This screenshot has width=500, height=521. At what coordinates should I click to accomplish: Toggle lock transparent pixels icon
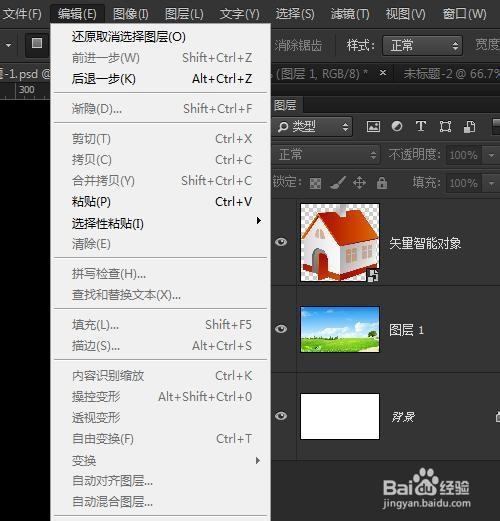point(315,183)
